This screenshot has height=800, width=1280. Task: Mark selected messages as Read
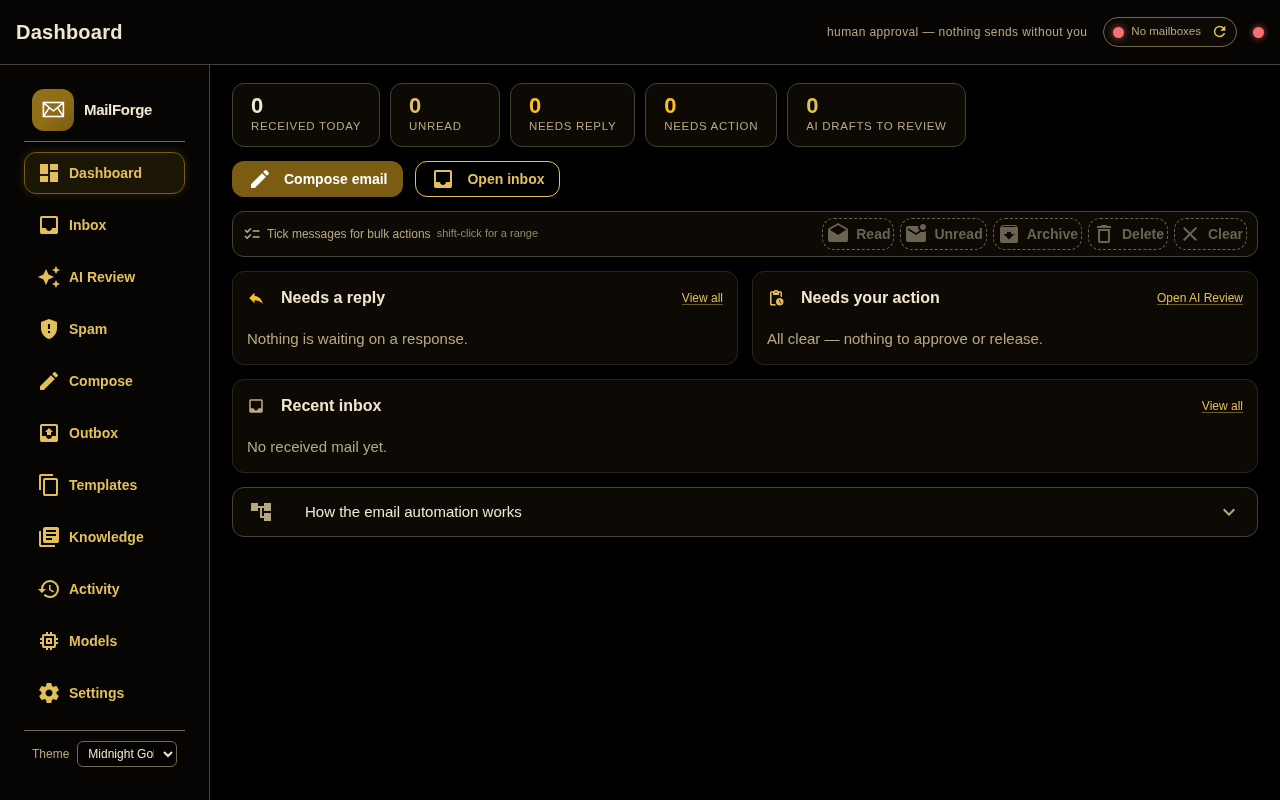point(858,234)
